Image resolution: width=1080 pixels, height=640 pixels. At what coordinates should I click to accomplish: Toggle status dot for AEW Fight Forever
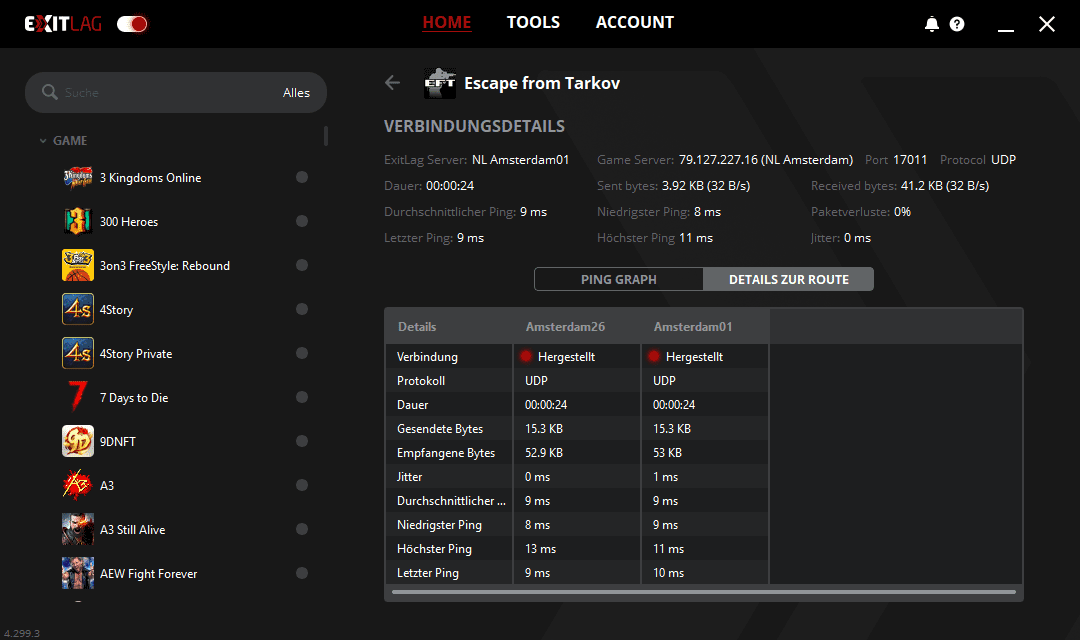click(x=302, y=573)
